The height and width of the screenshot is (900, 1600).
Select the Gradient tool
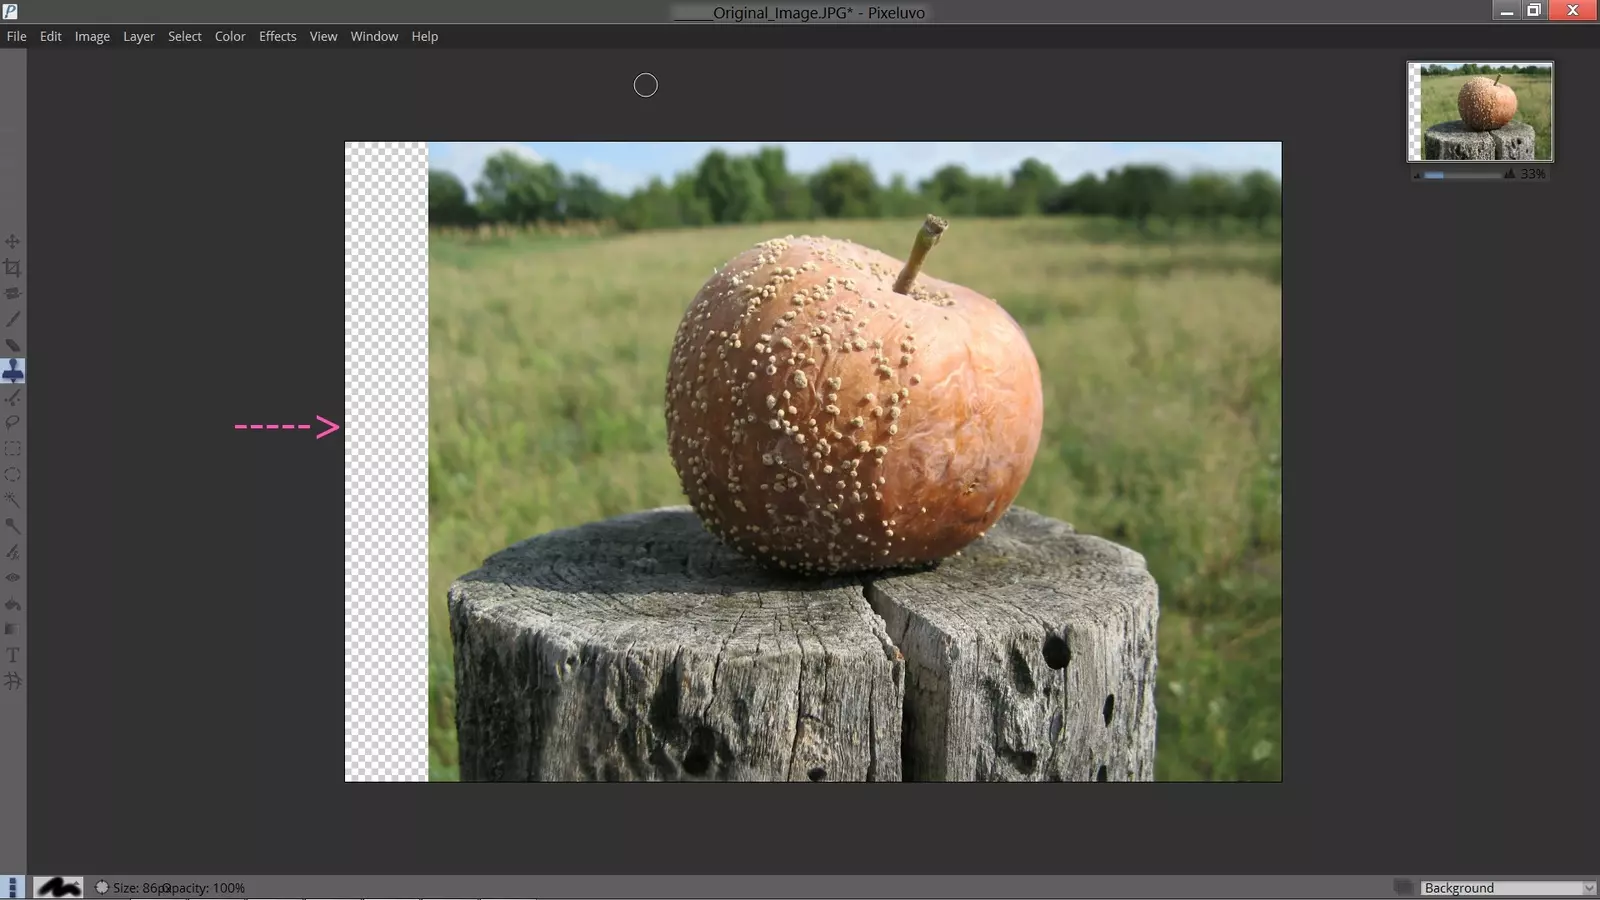point(12,629)
